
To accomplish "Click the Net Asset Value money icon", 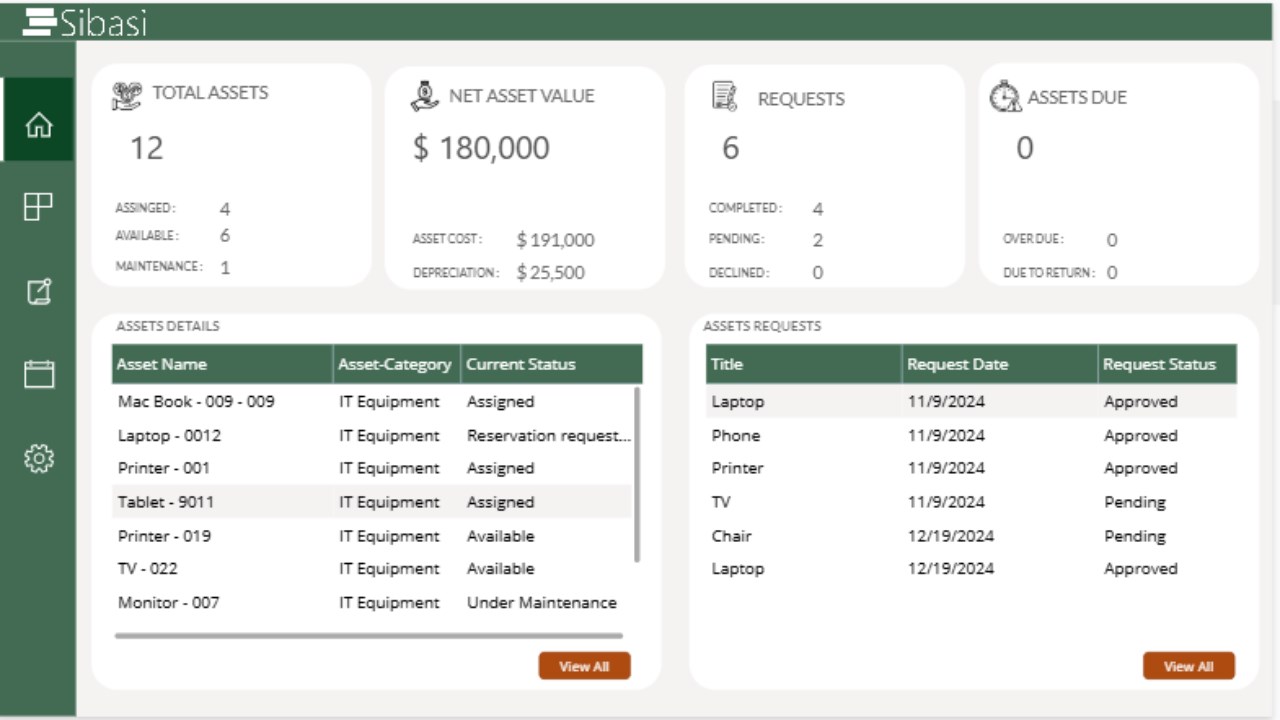I will pyautogui.click(x=425, y=95).
